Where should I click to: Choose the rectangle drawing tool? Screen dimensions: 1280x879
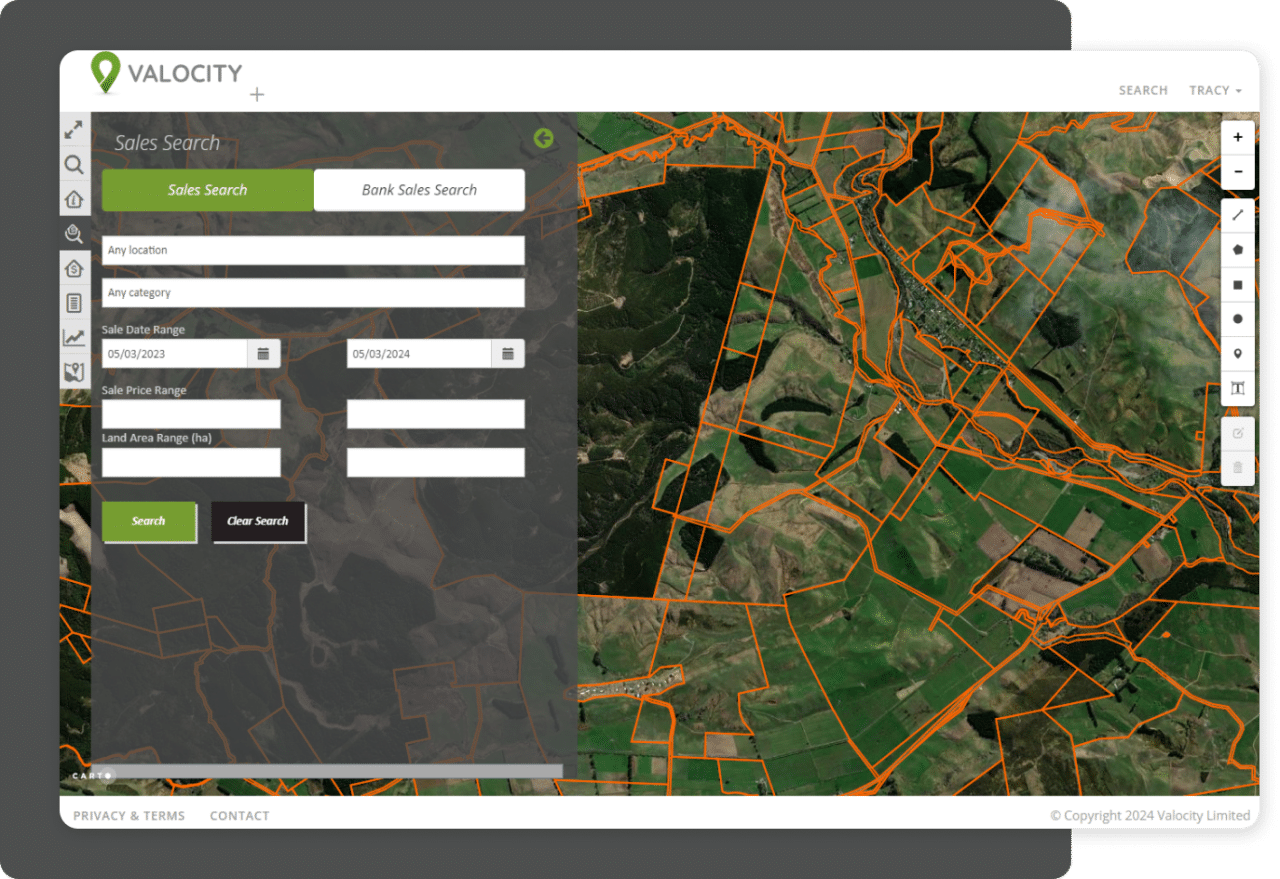pos(1237,285)
